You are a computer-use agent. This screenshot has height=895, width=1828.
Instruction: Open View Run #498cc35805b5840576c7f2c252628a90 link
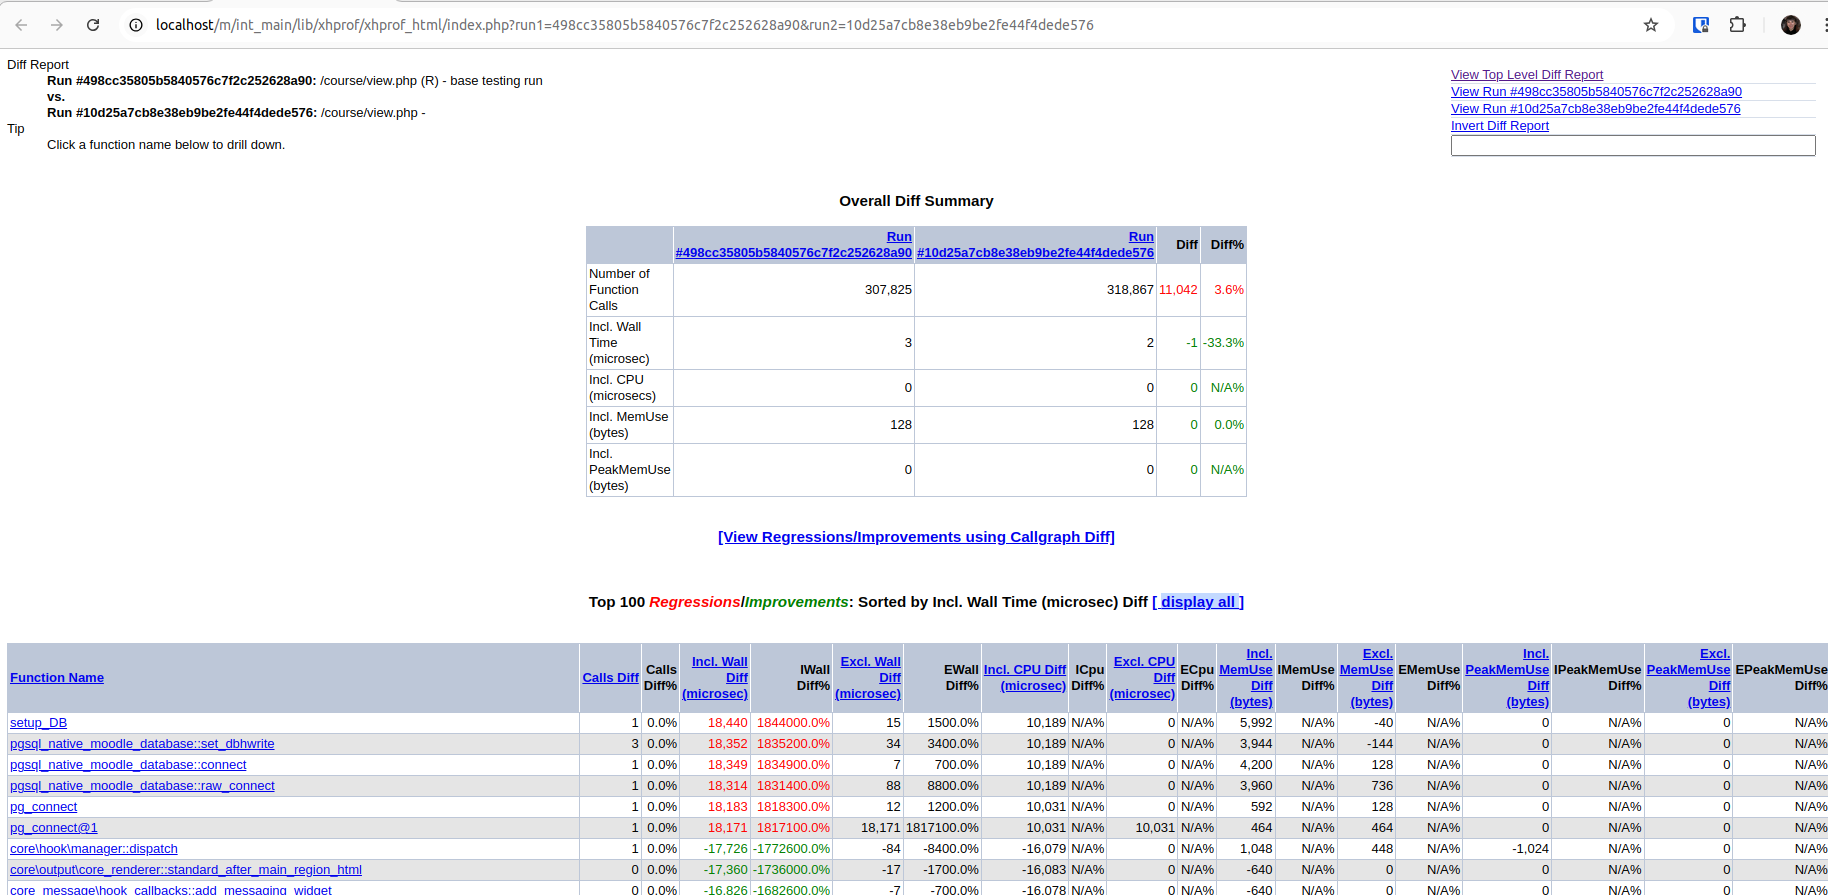click(1596, 92)
